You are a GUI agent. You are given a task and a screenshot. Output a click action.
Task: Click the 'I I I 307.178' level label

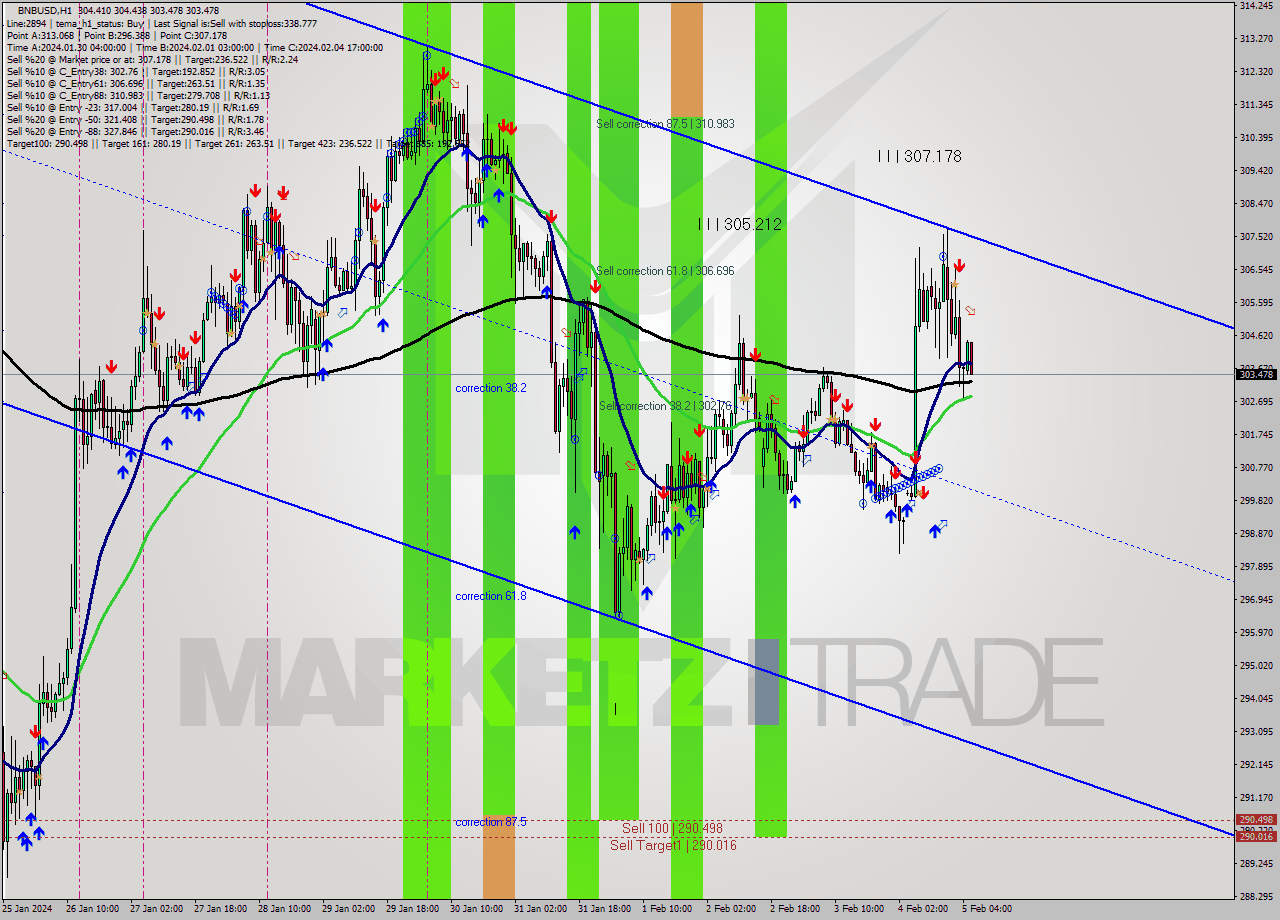pyautogui.click(x=919, y=156)
